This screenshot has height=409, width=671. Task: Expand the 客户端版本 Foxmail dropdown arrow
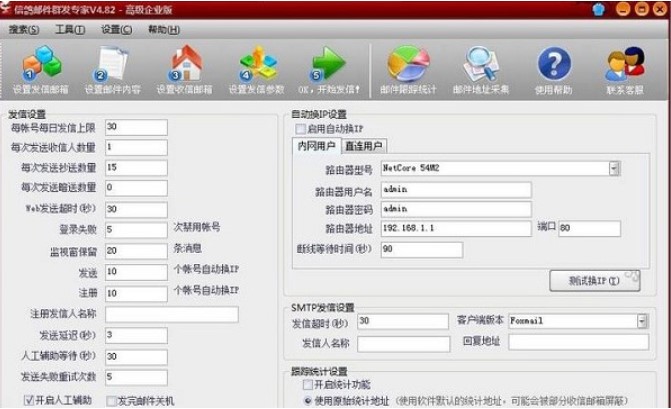tap(642, 321)
